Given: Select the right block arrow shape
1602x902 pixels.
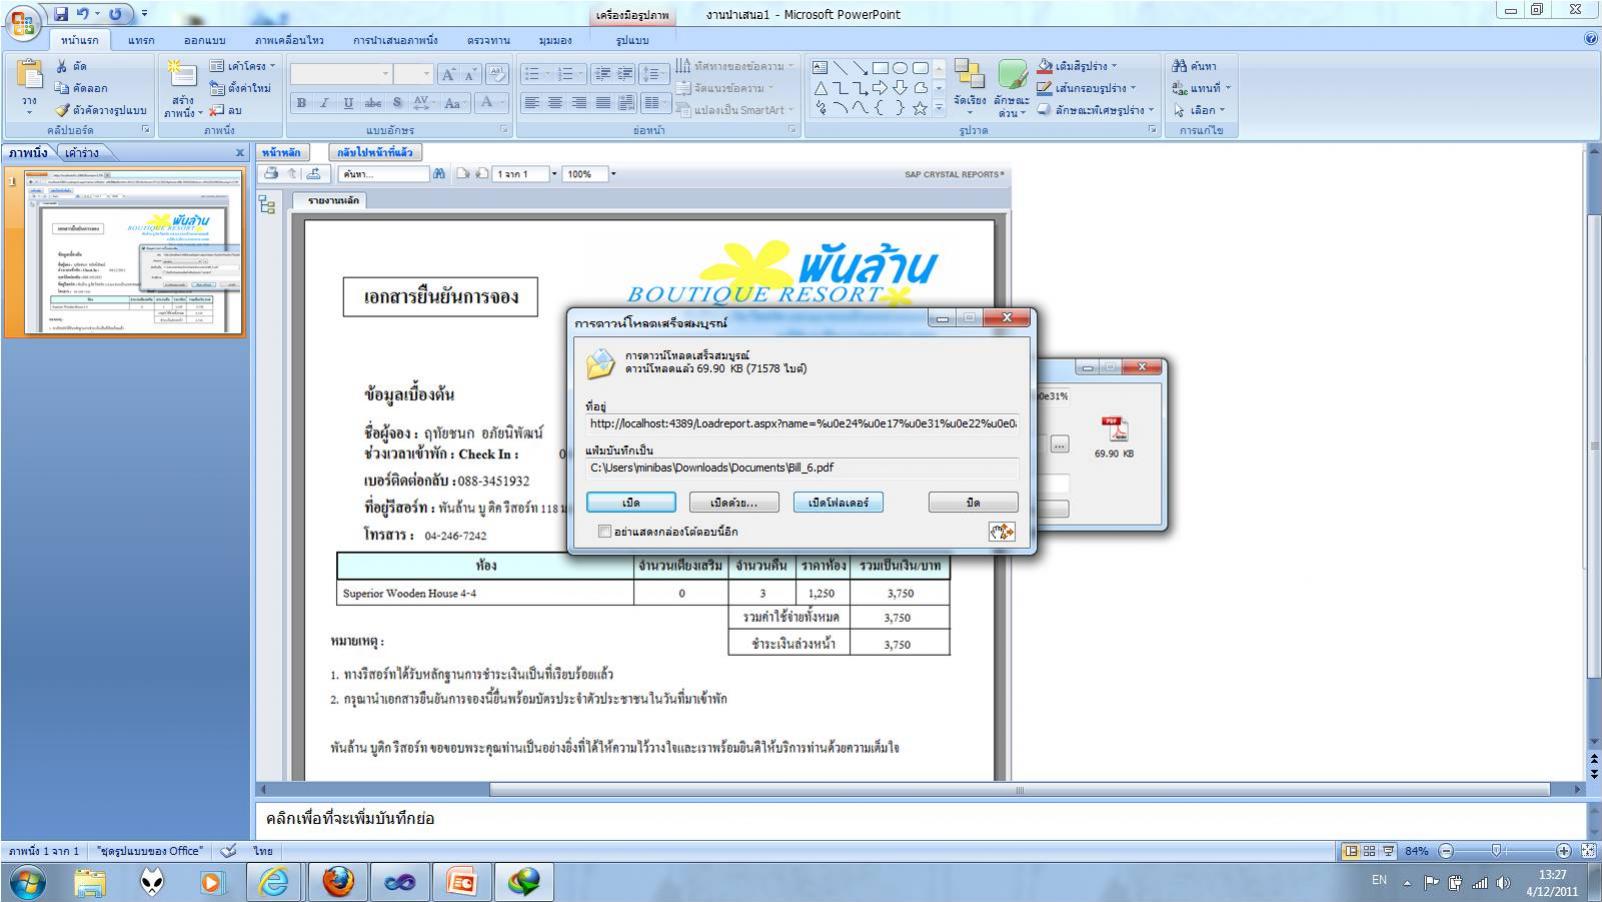Looking at the screenshot, I should pyautogui.click(x=880, y=88).
